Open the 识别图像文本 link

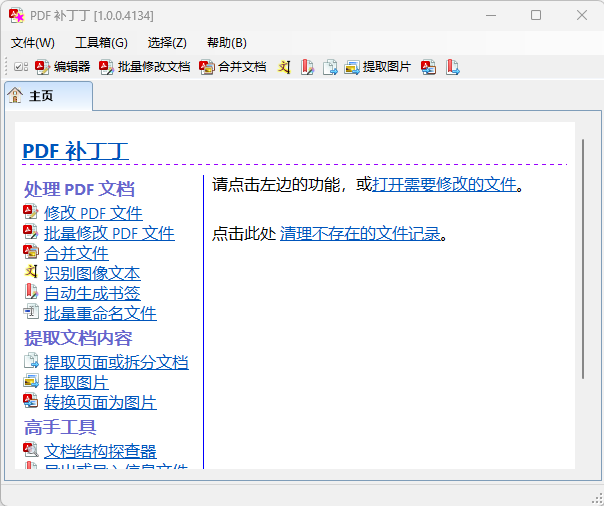(92, 273)
